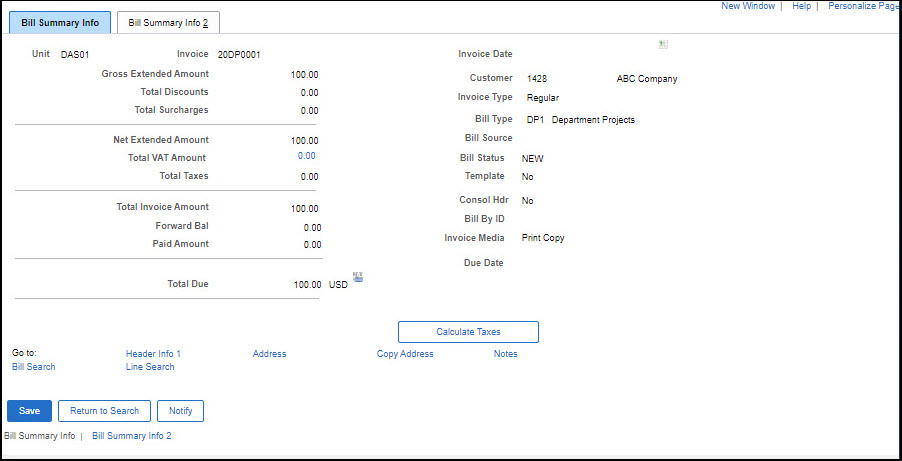Click the Notify button
This screenshot has height=461, width=902.
pos(180,411)
